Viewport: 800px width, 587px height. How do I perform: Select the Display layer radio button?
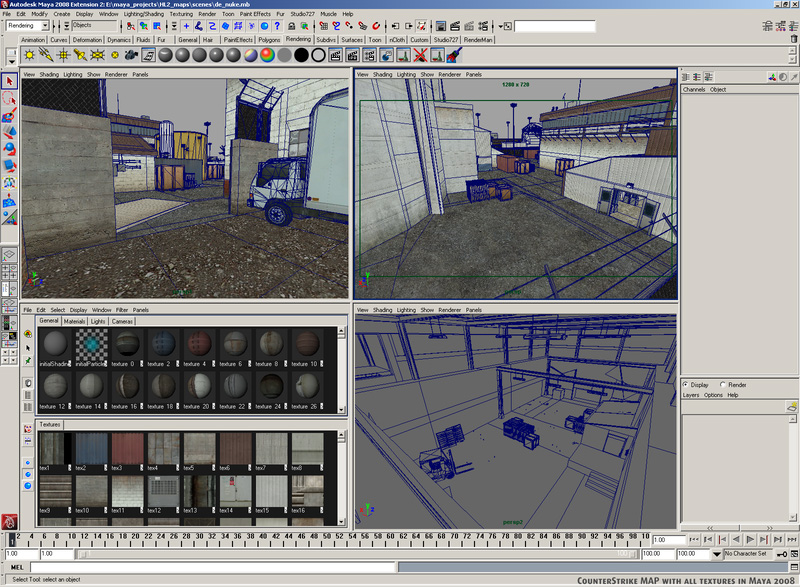click(685, 385)
